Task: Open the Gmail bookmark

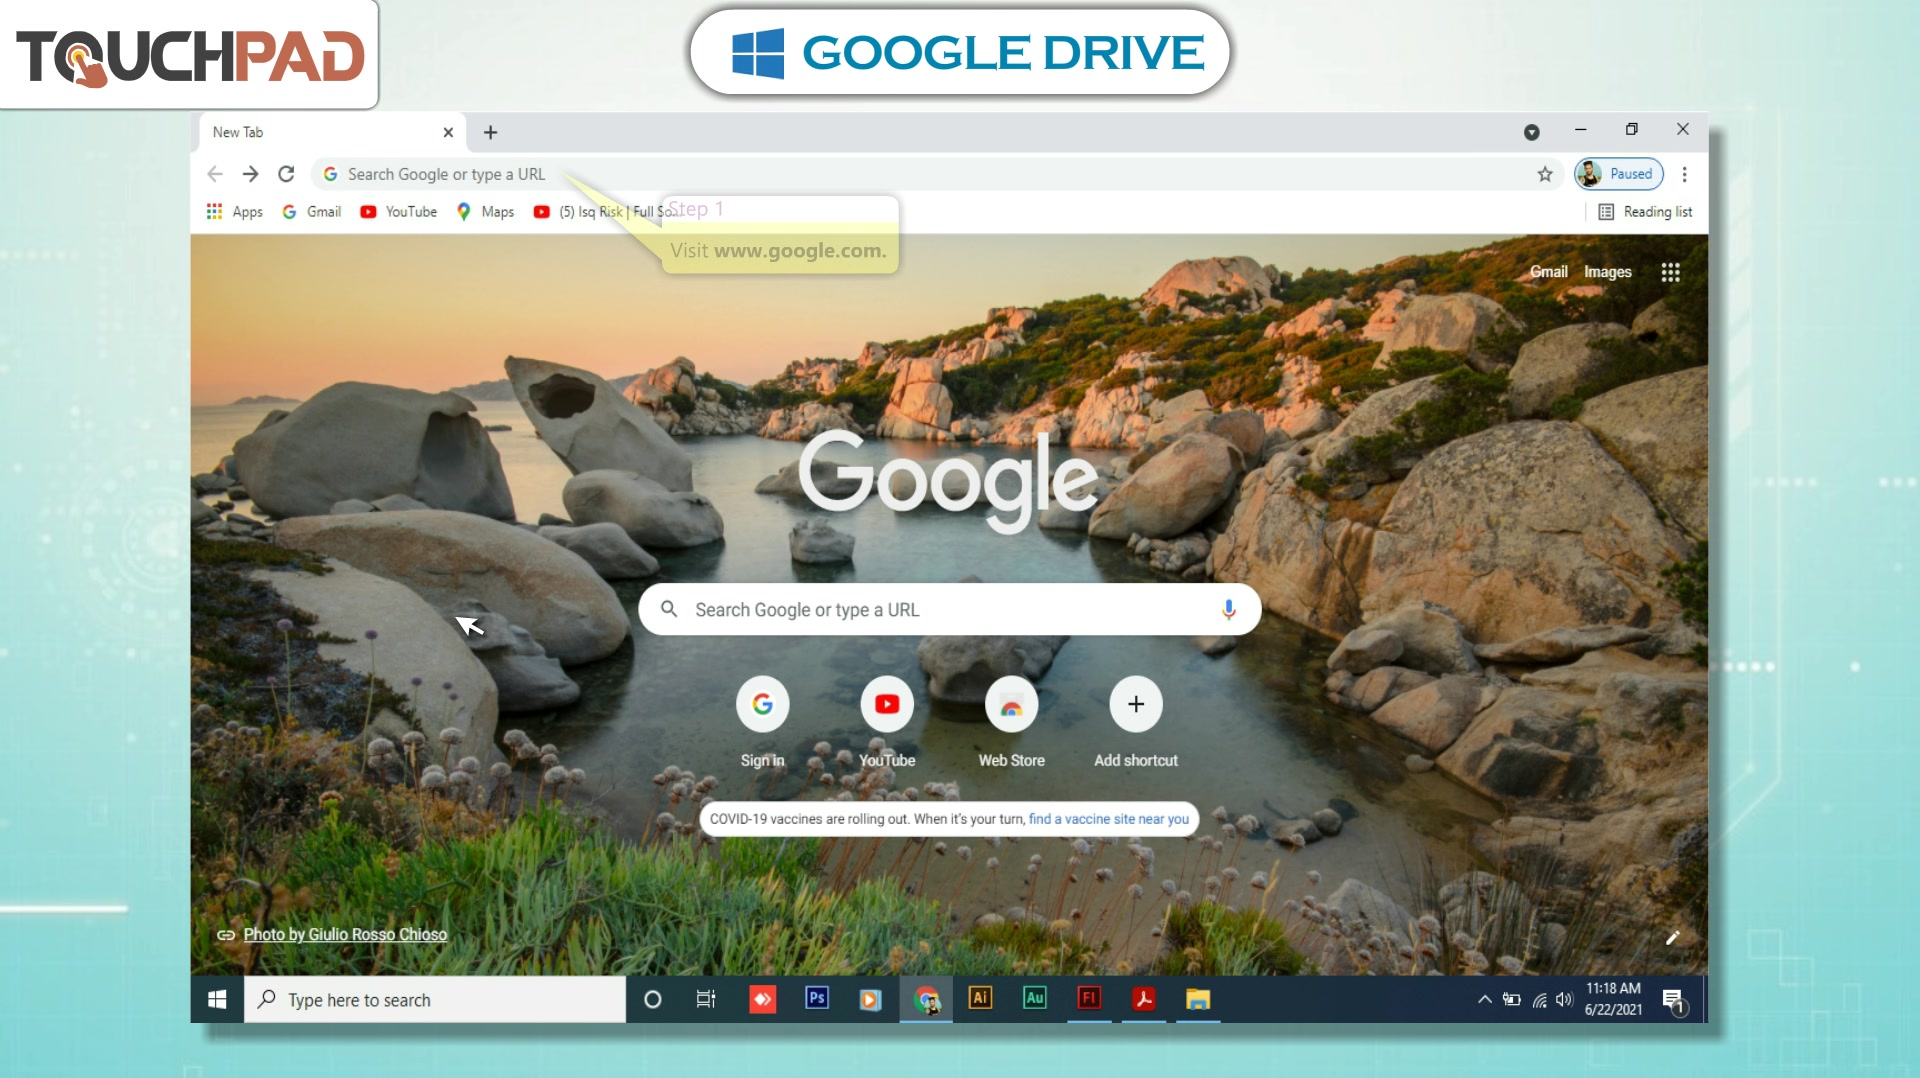Action: [312, 211]
